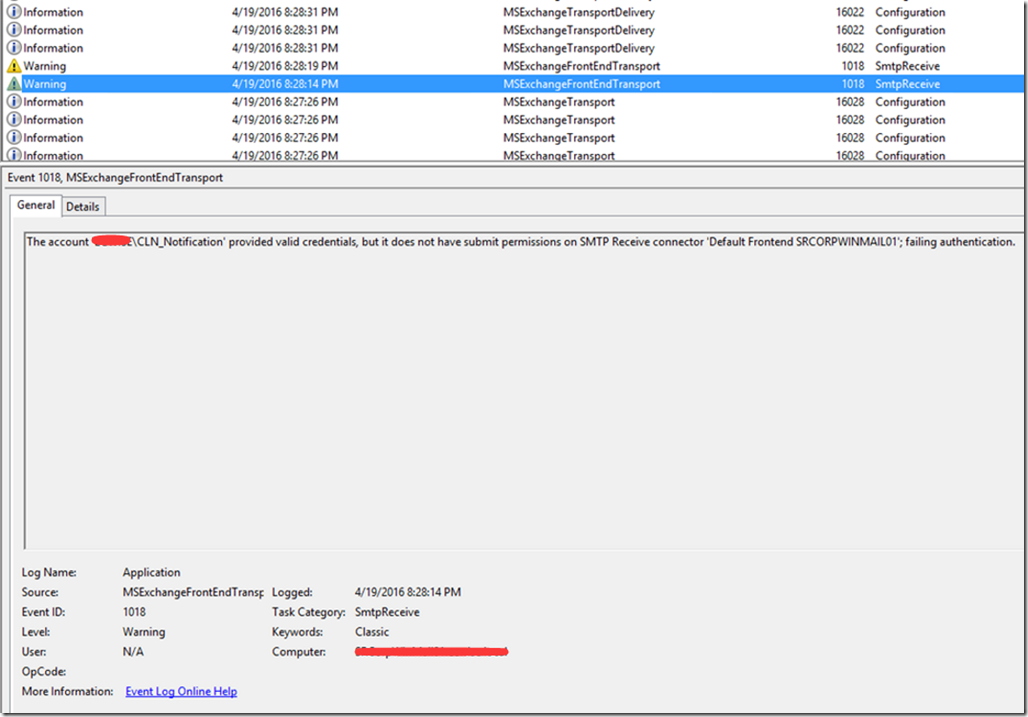
Task: Switch to the Details tab
Action: [x=83, y=206]
